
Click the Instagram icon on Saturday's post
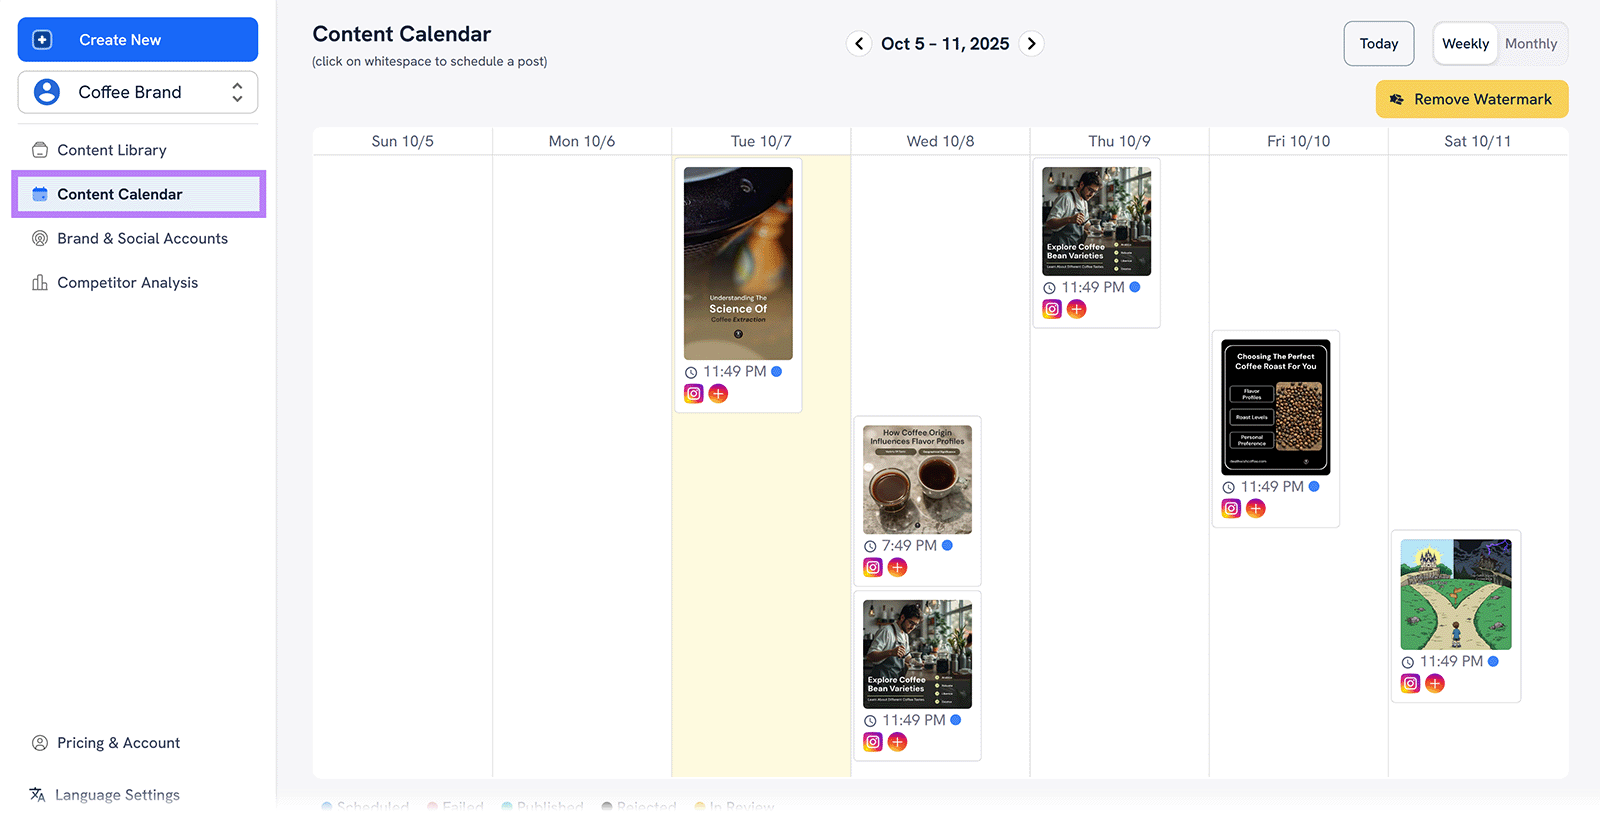(x=1410, y=683)
